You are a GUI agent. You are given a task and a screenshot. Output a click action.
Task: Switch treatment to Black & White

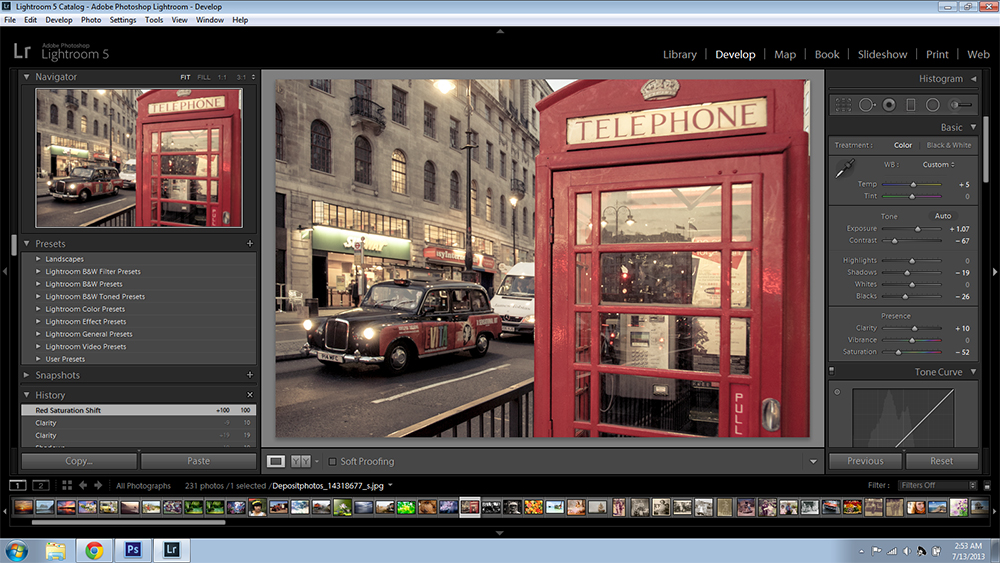pos(948,145)
